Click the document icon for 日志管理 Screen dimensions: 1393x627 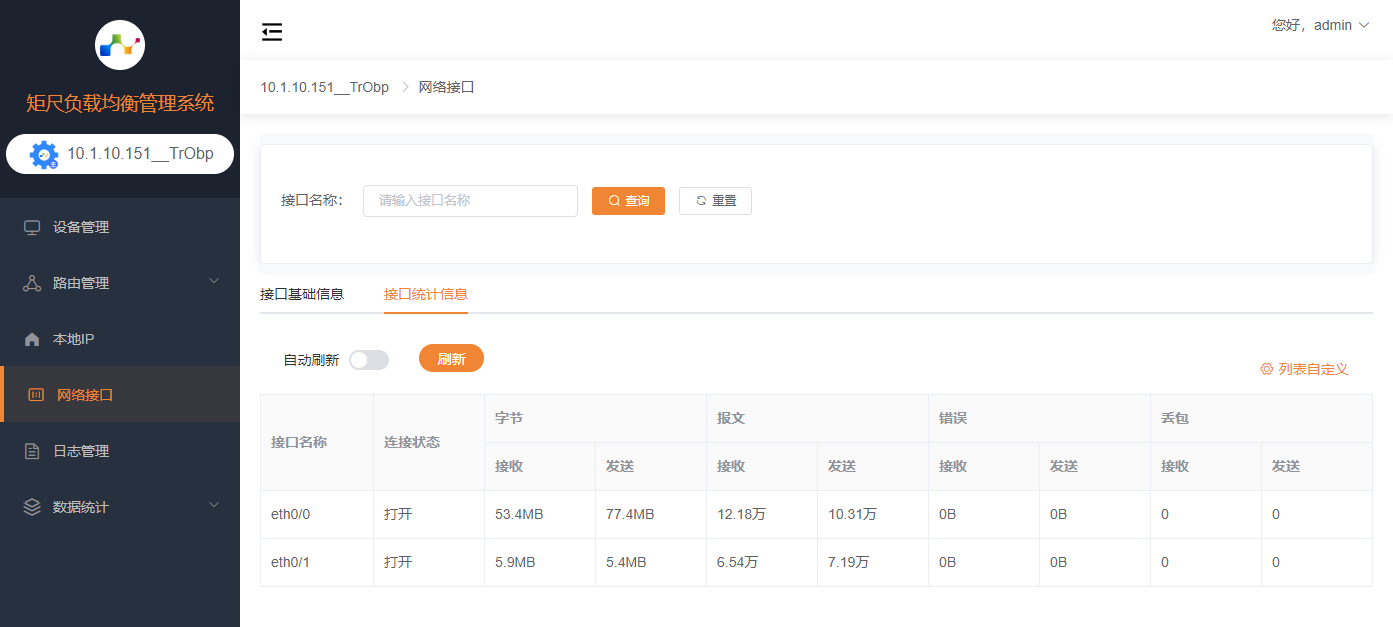tap(32, 451)
